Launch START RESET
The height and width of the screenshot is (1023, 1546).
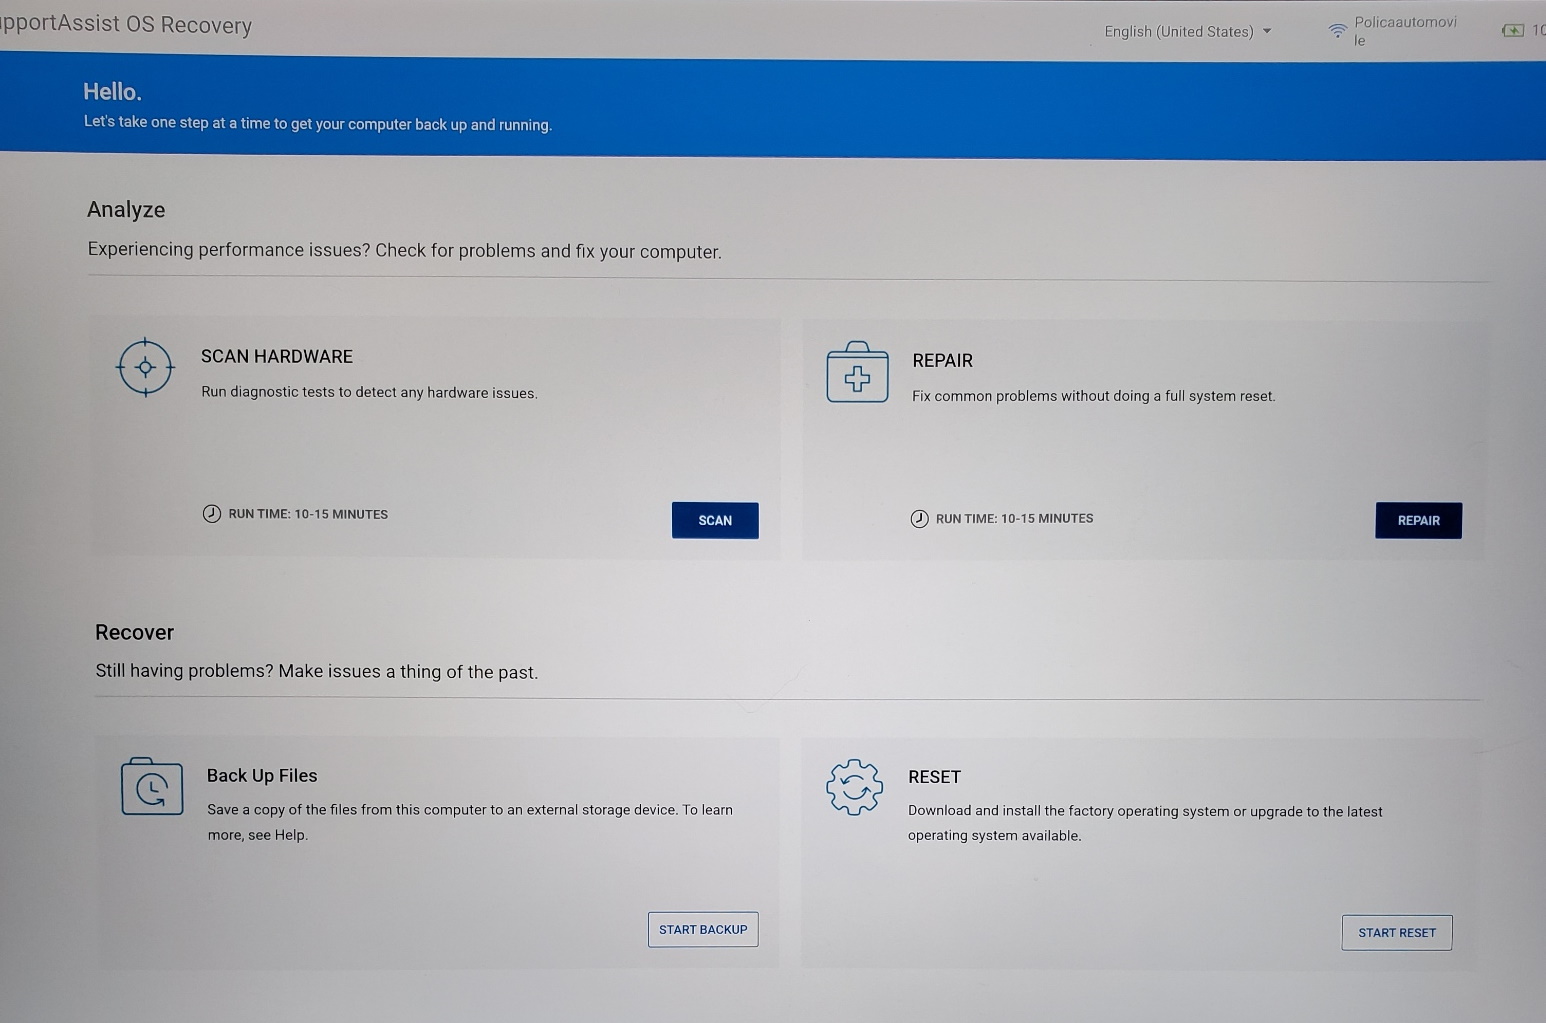[1397, 933]
